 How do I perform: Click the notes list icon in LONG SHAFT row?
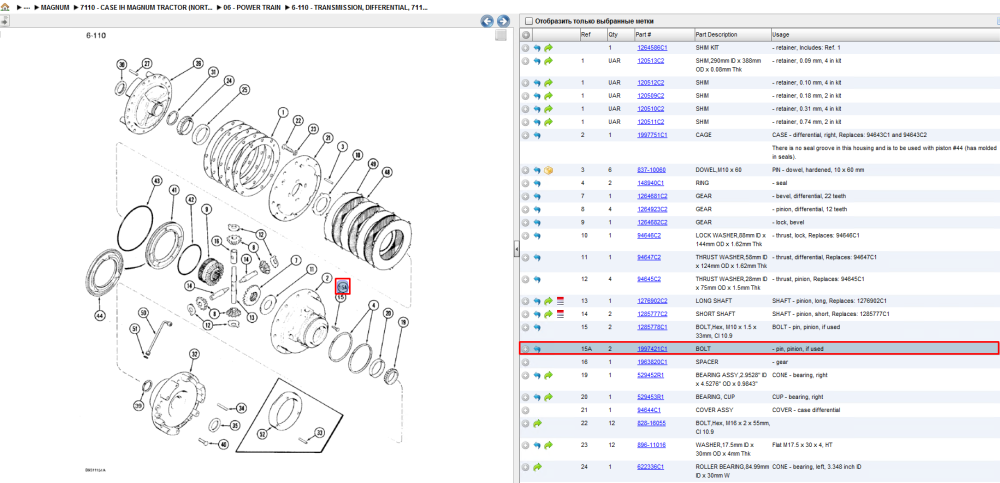[x=561, y=301]
